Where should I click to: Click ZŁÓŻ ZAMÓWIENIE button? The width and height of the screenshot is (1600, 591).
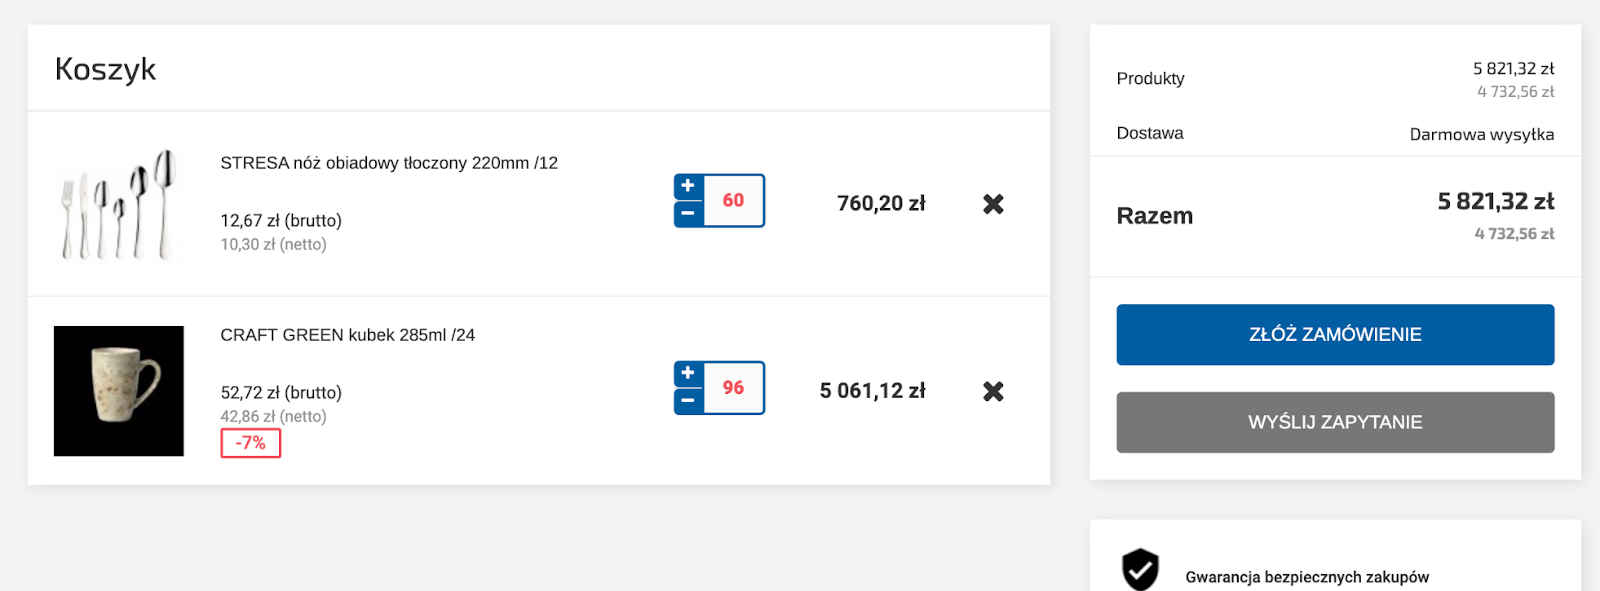click(x=1335, y=335)
